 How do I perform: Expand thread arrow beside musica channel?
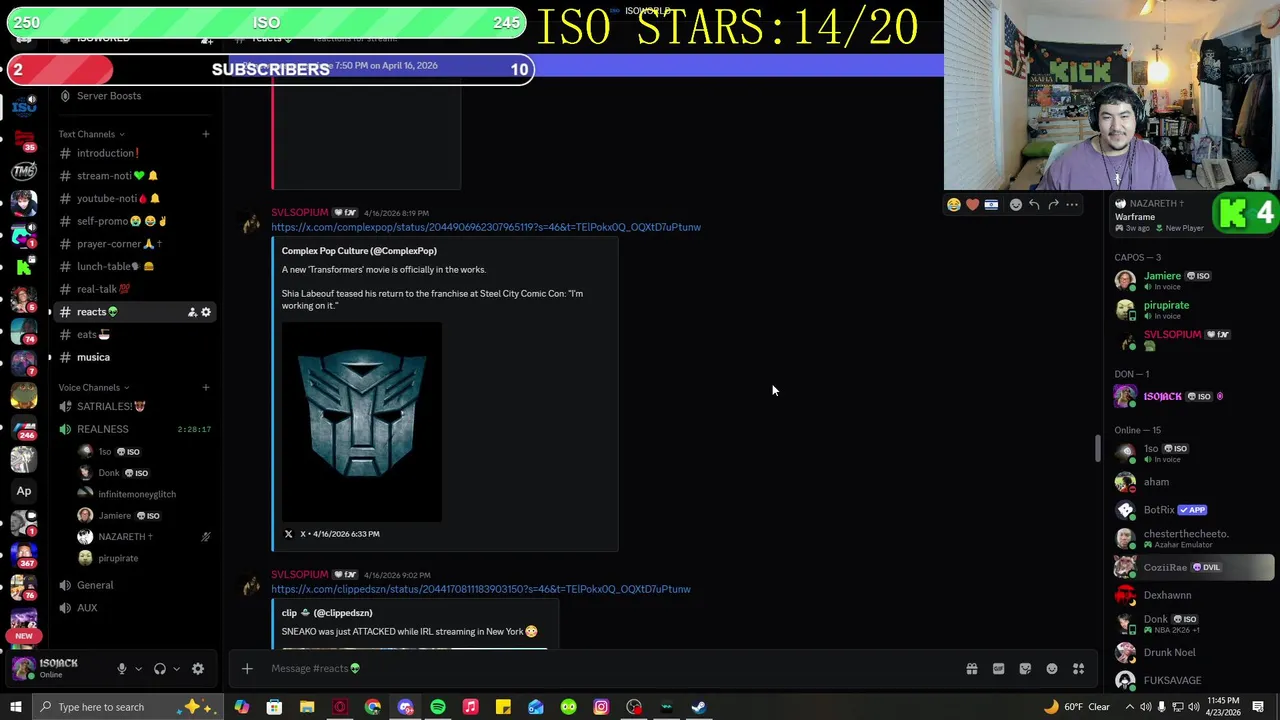(x=50, y=357)
